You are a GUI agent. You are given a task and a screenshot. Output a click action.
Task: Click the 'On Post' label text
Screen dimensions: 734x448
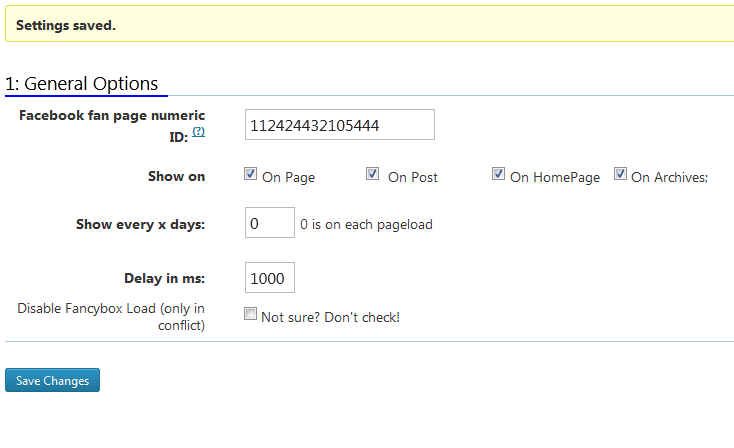pyautogui.click(x=413, y=177)
